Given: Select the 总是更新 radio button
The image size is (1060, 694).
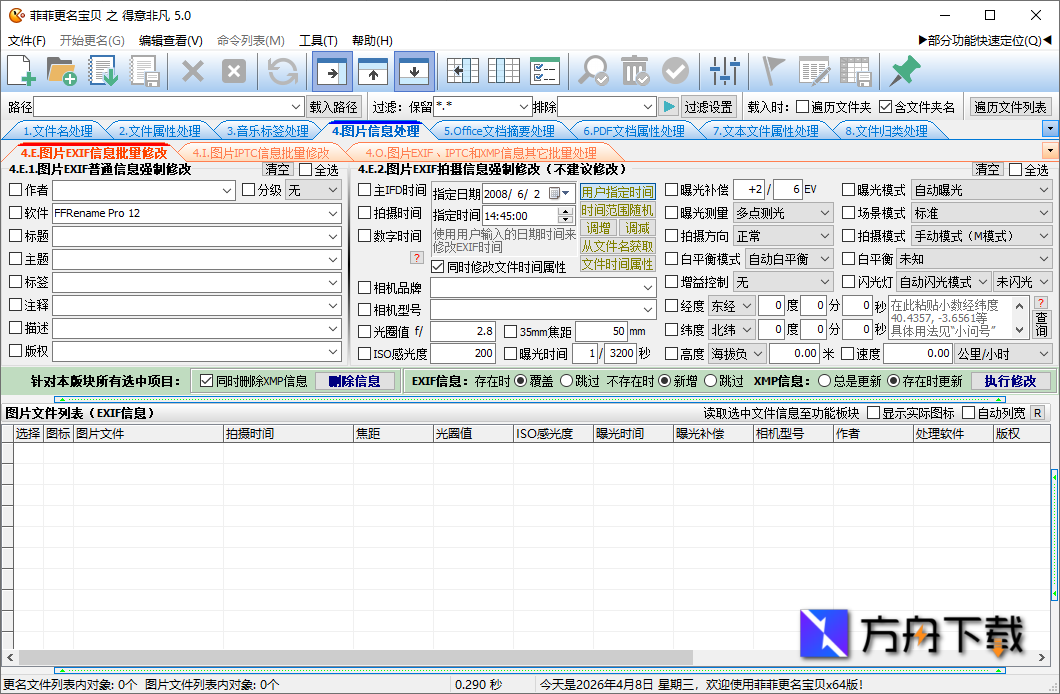Looking at the screenshot, I should click(x=825, y=381).
